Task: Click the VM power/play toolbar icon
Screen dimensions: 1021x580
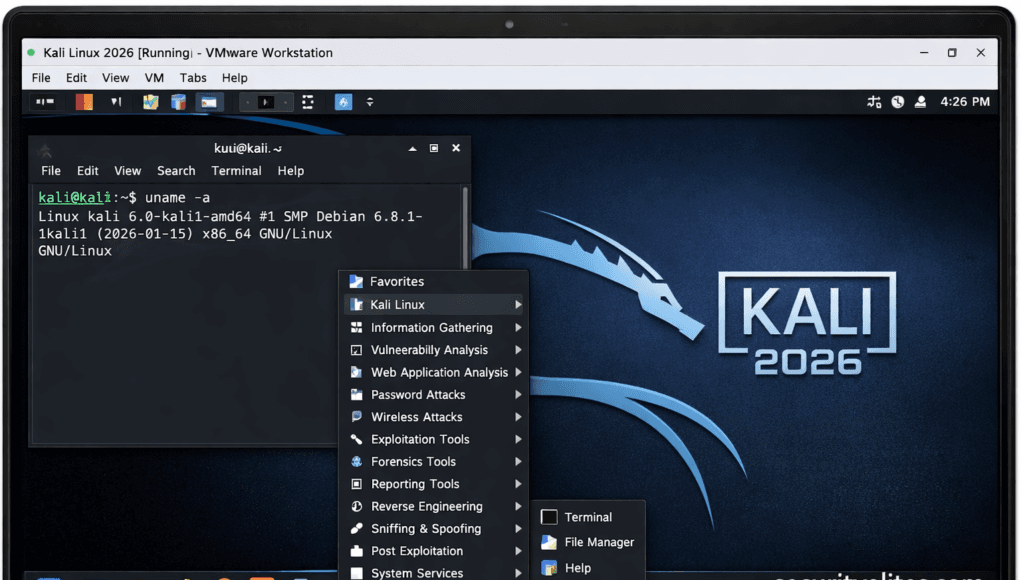Action: tap(266, 101)
